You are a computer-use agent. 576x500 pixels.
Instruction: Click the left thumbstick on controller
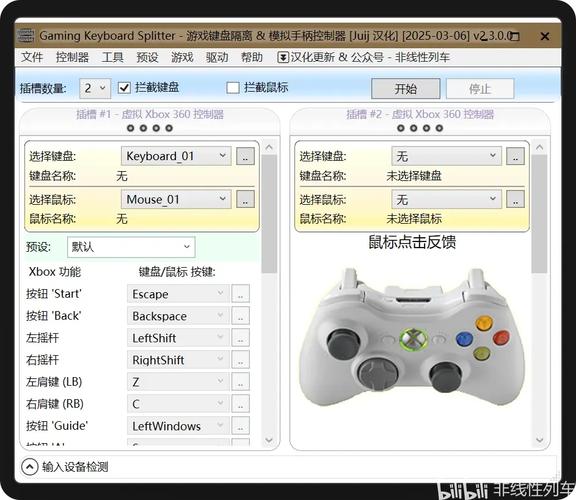(x=343, y=344)
